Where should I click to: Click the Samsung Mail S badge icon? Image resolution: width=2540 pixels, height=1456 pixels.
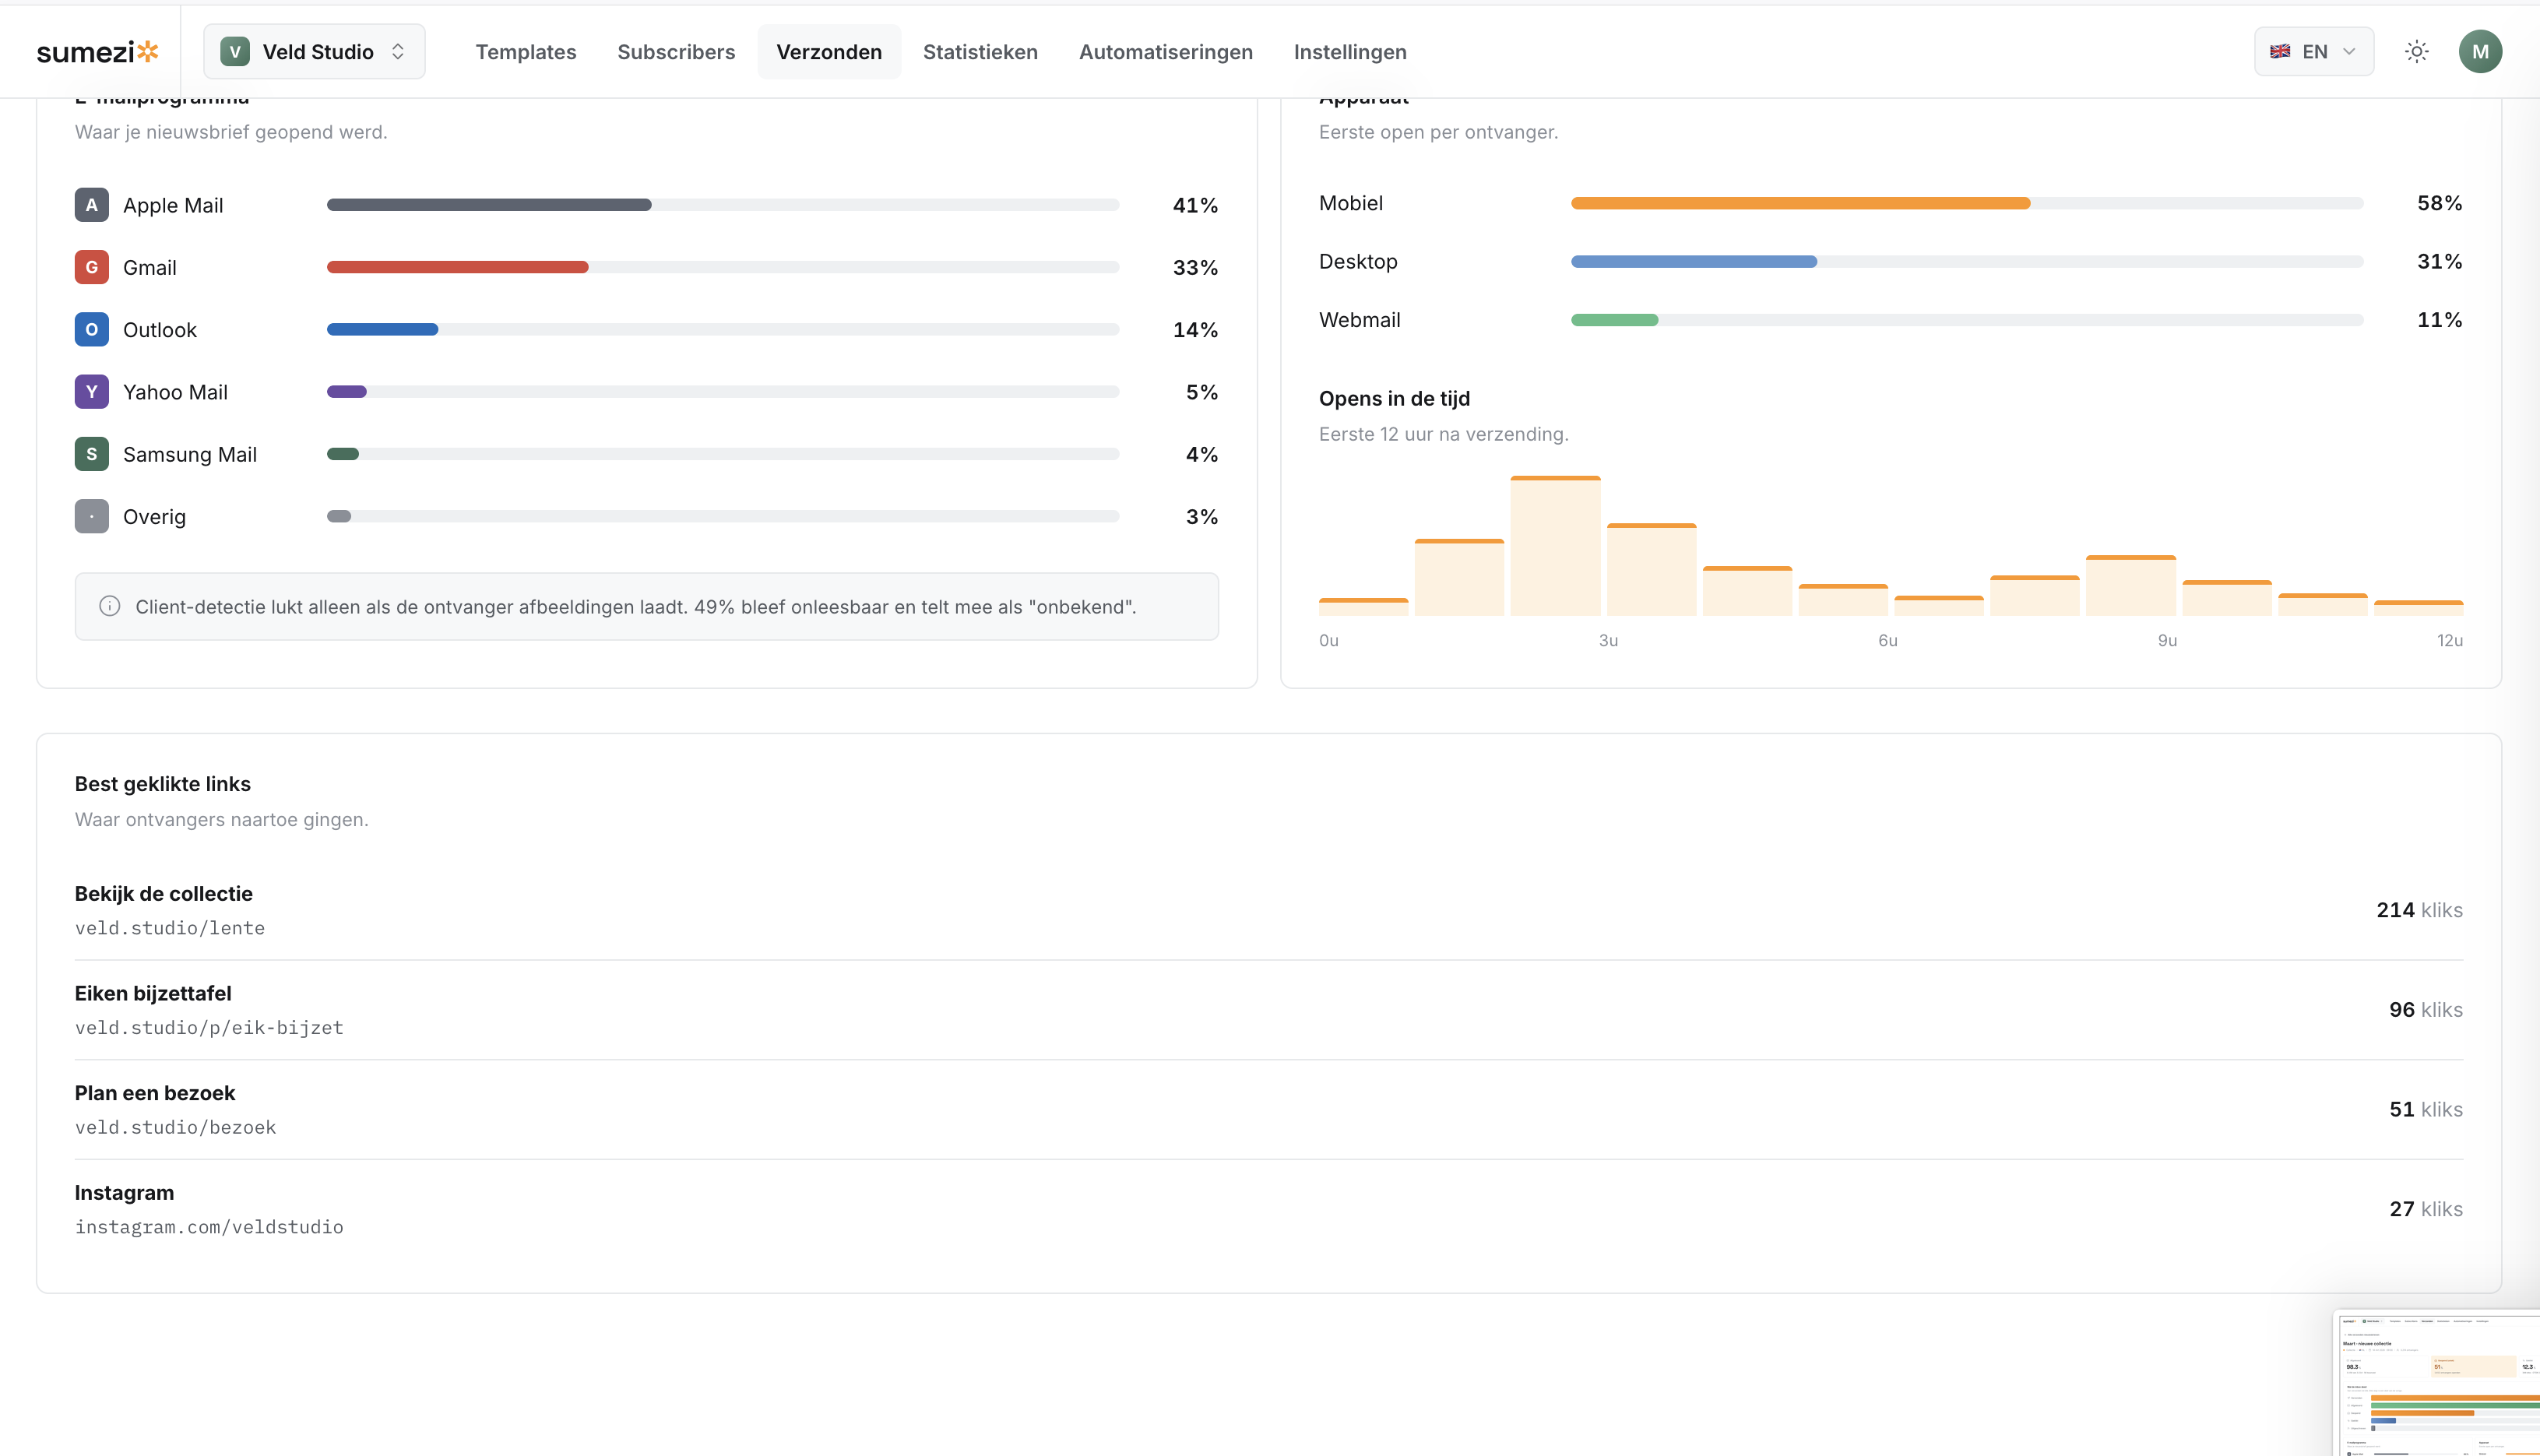(x=92, y=454)
